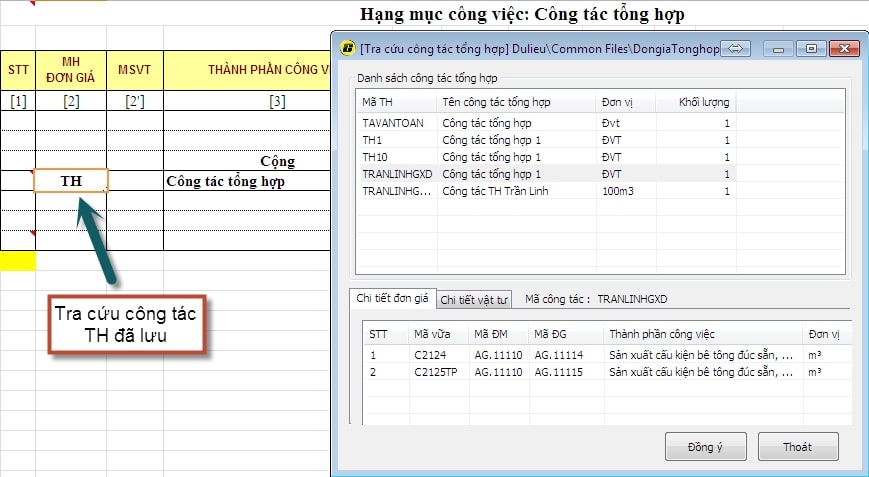Switch to the Chi tiết vật tư tab
The width and height of the screenshot is (869, 477).
tap(475, 299)
